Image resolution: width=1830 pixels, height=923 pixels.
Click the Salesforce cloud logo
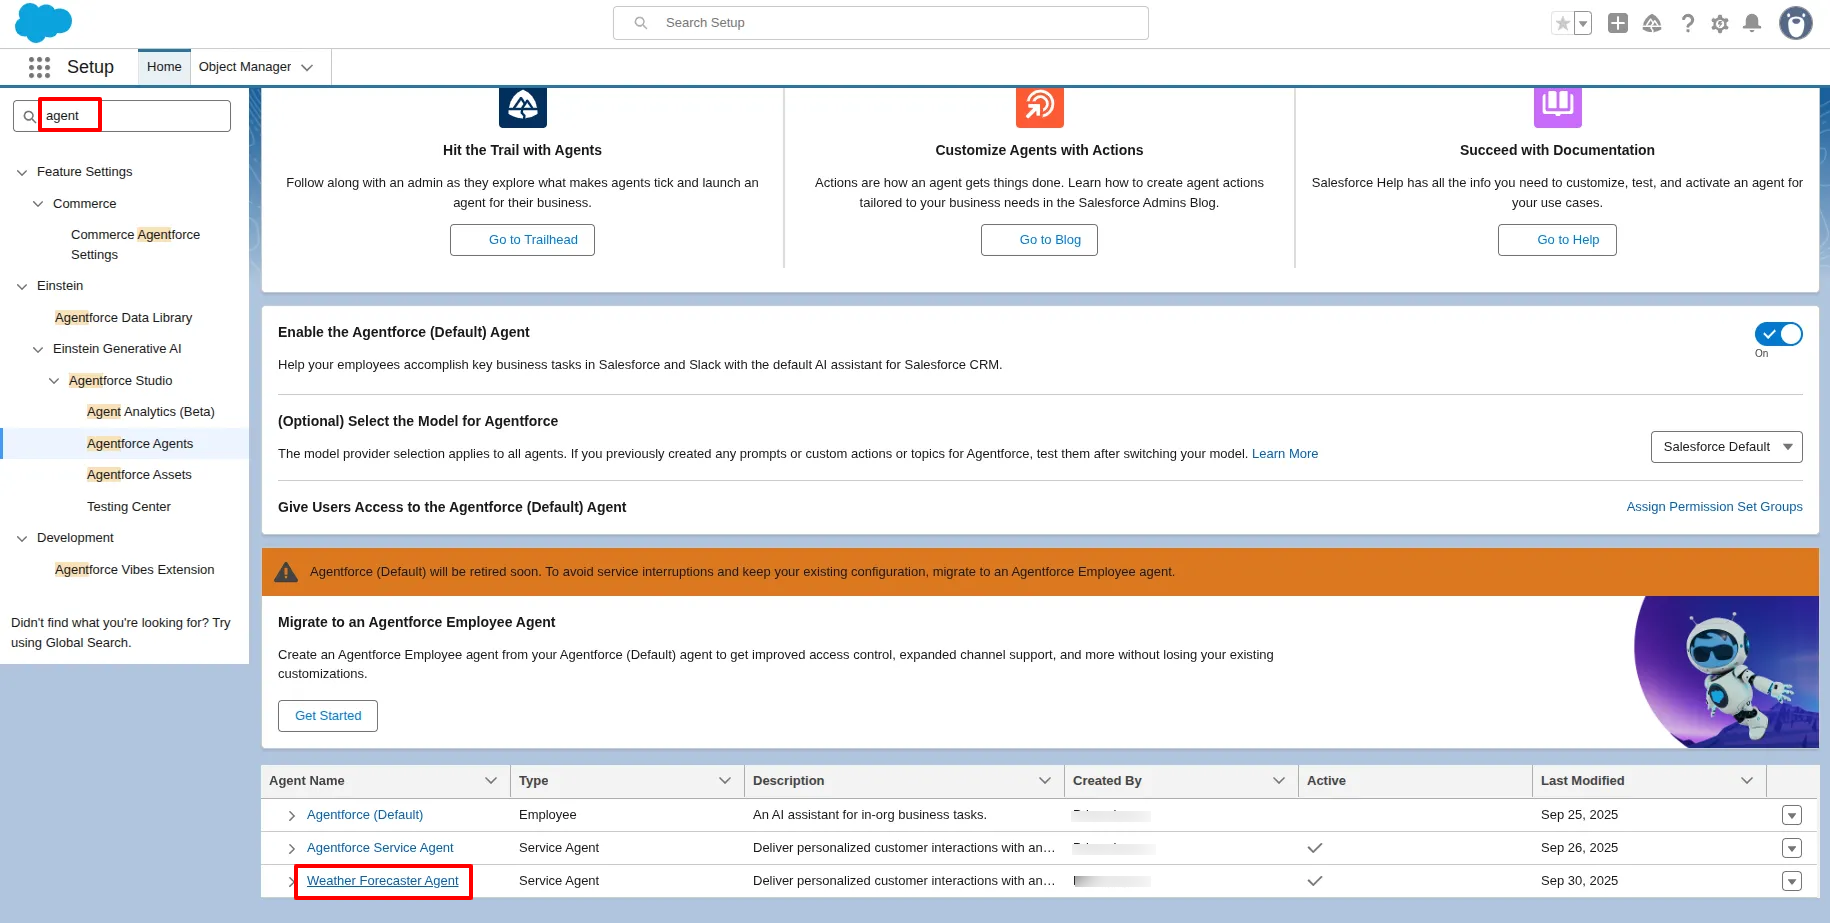point(43,22)
